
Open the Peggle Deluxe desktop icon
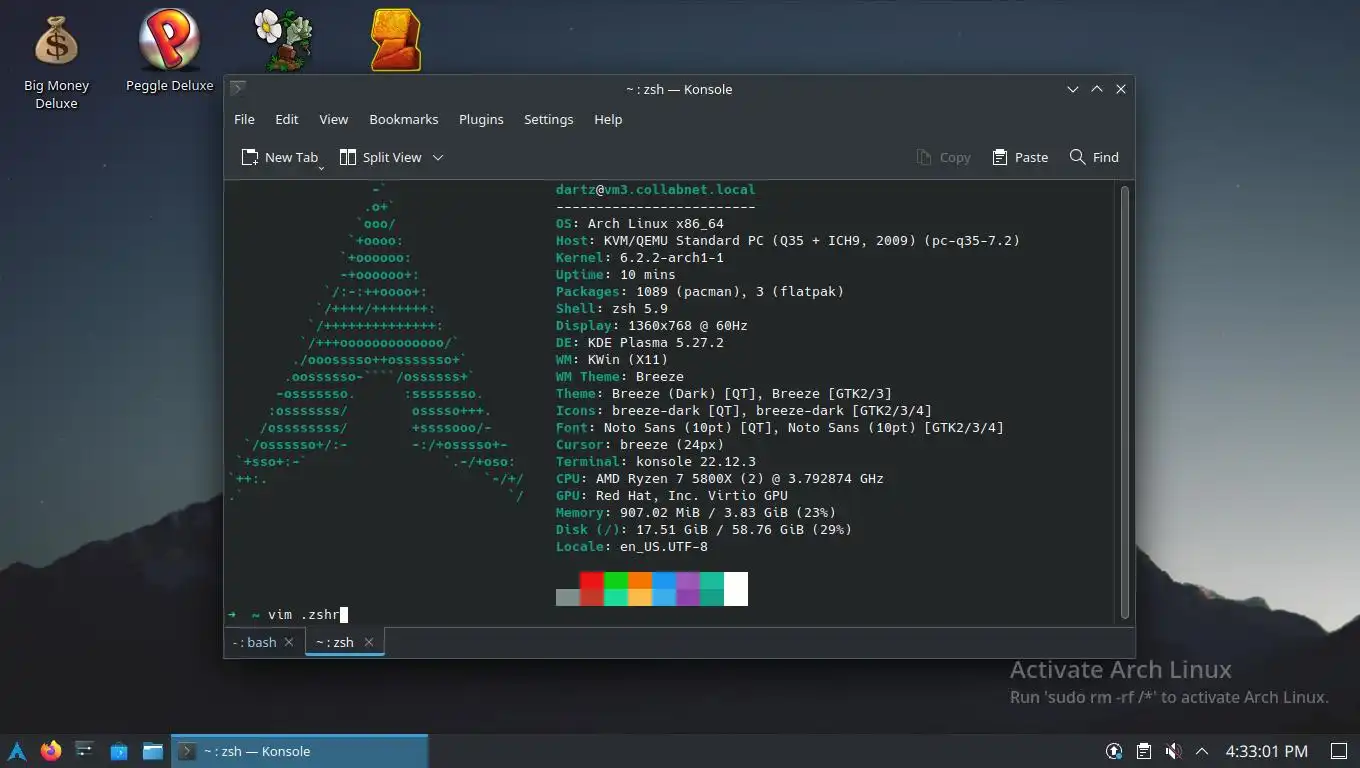point(169,50)
